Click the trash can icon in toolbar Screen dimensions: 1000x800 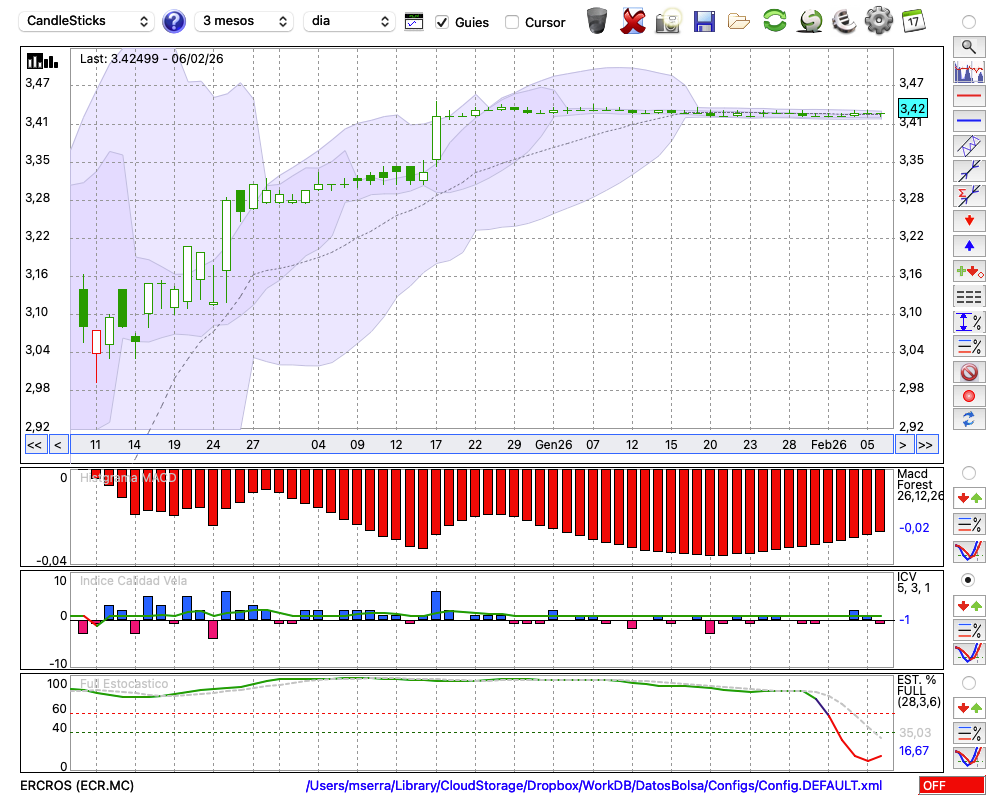click(x=597, y=20)
